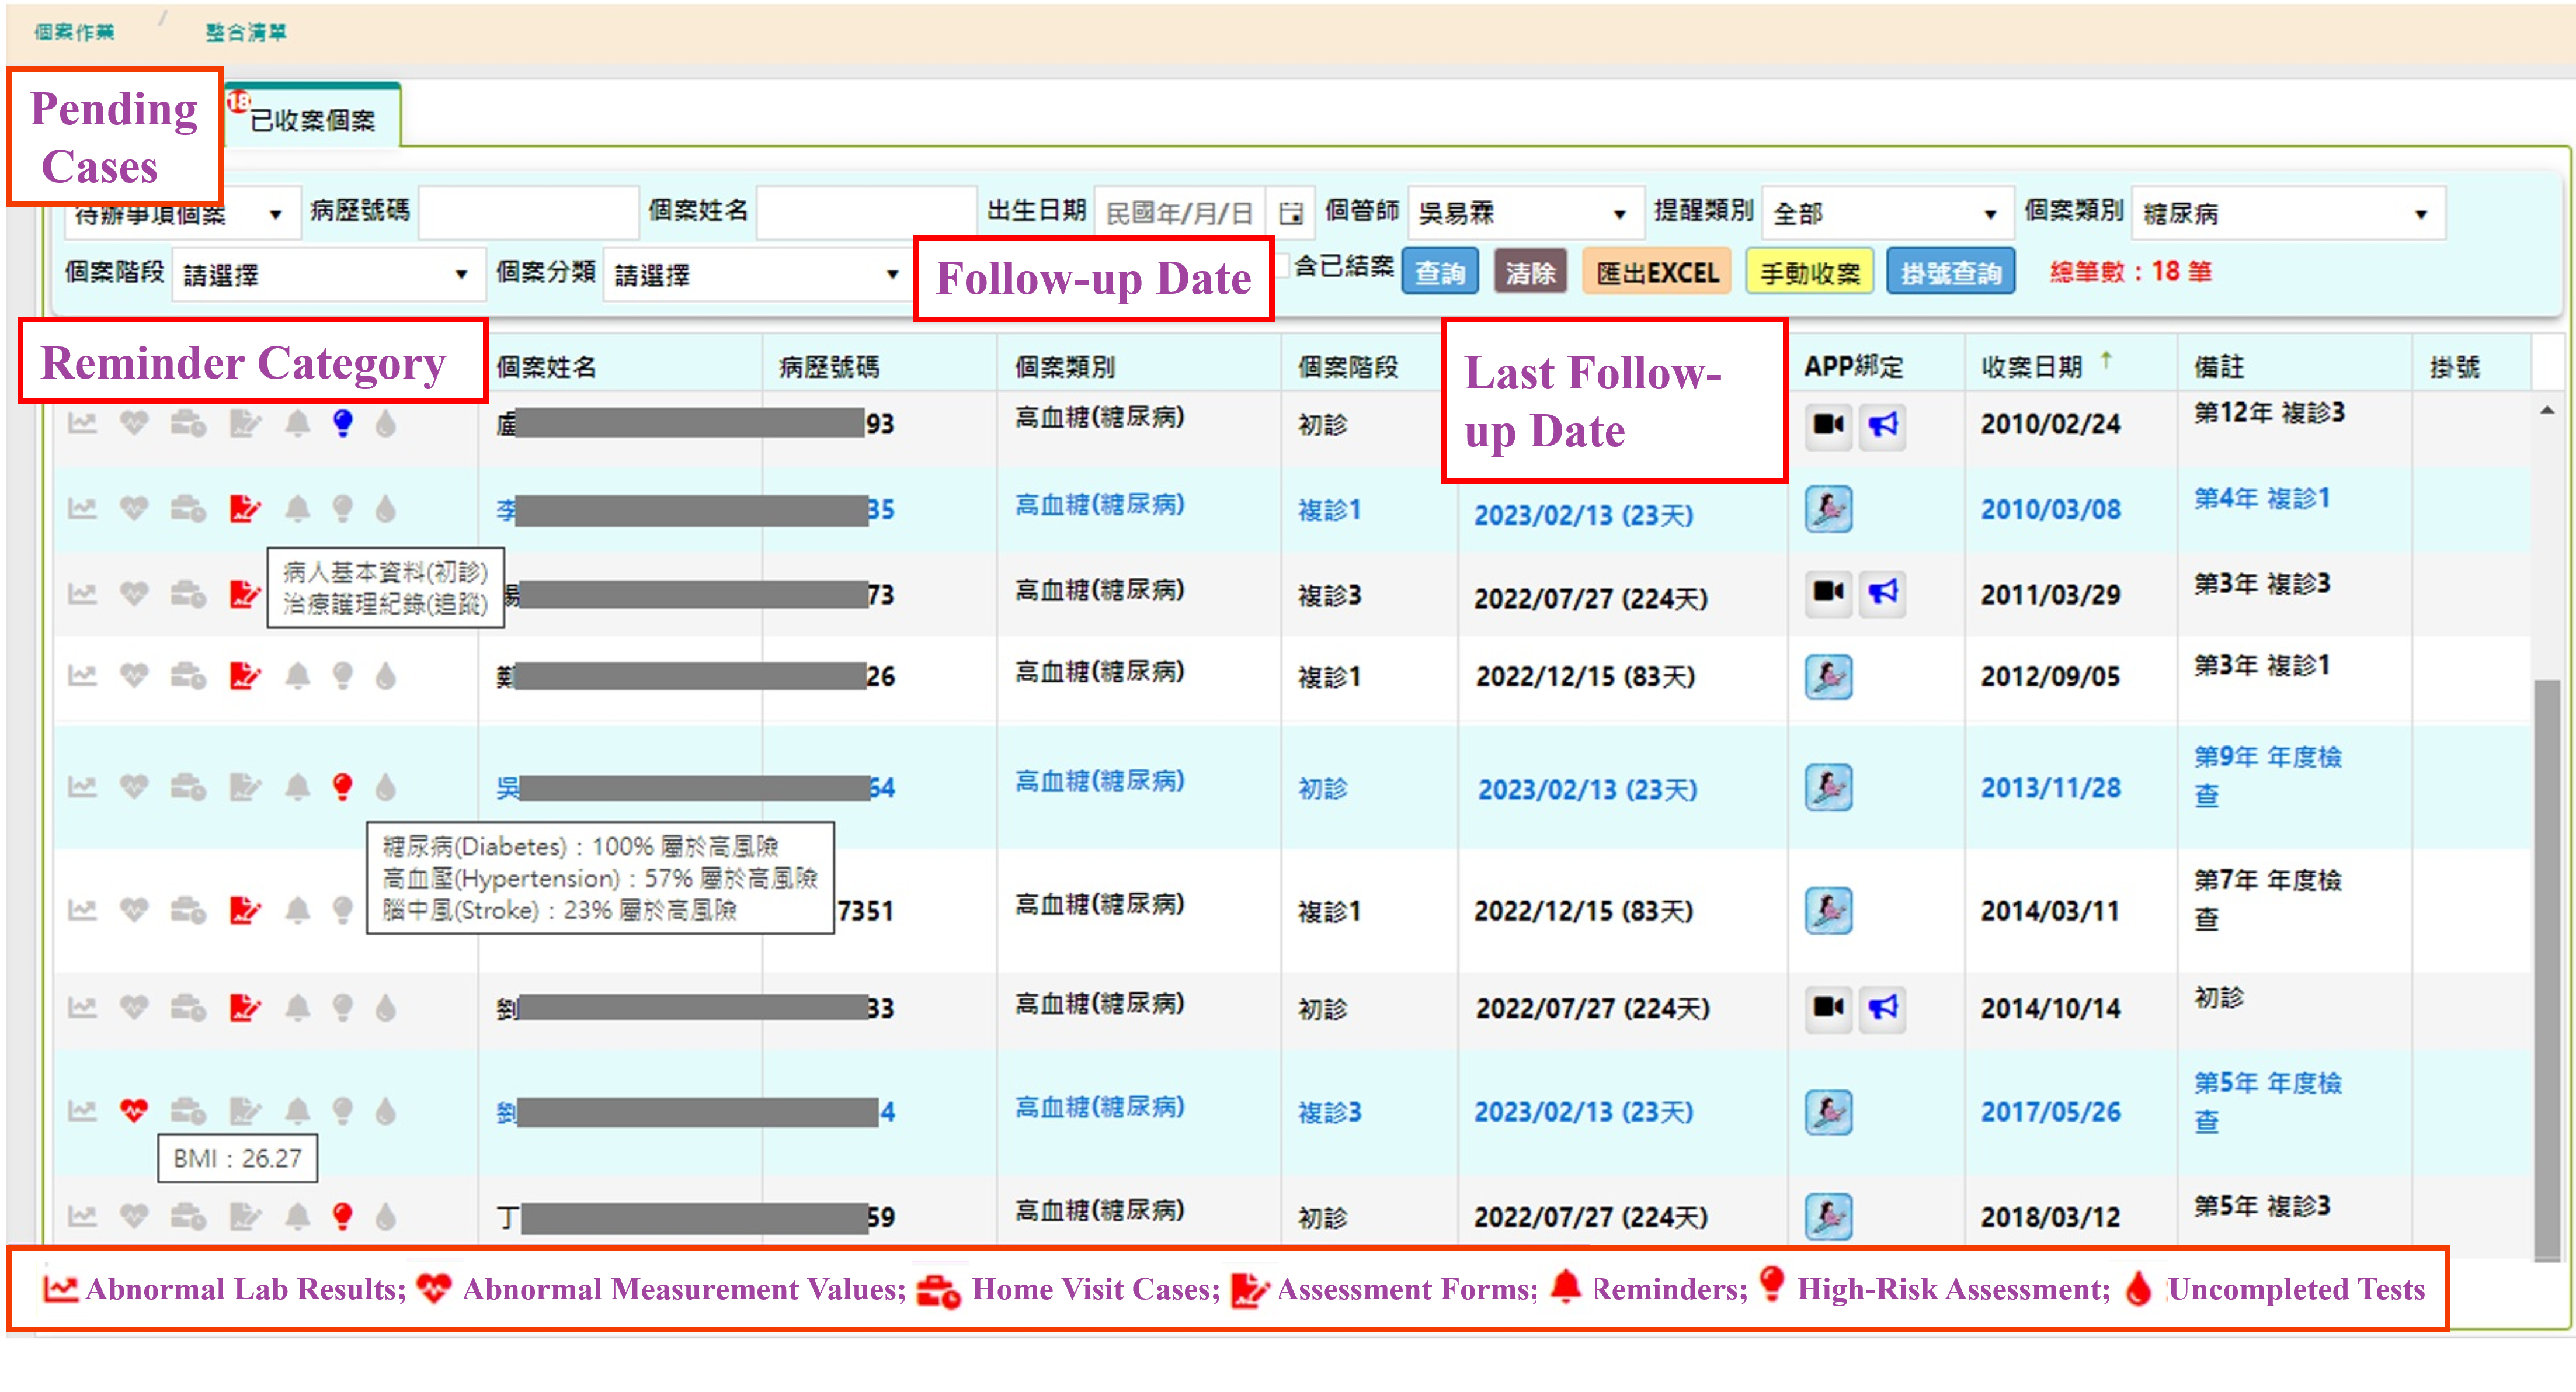The image size is (2576, 1392).
Task: Click the 清除 clear button
Action: 1530,272
